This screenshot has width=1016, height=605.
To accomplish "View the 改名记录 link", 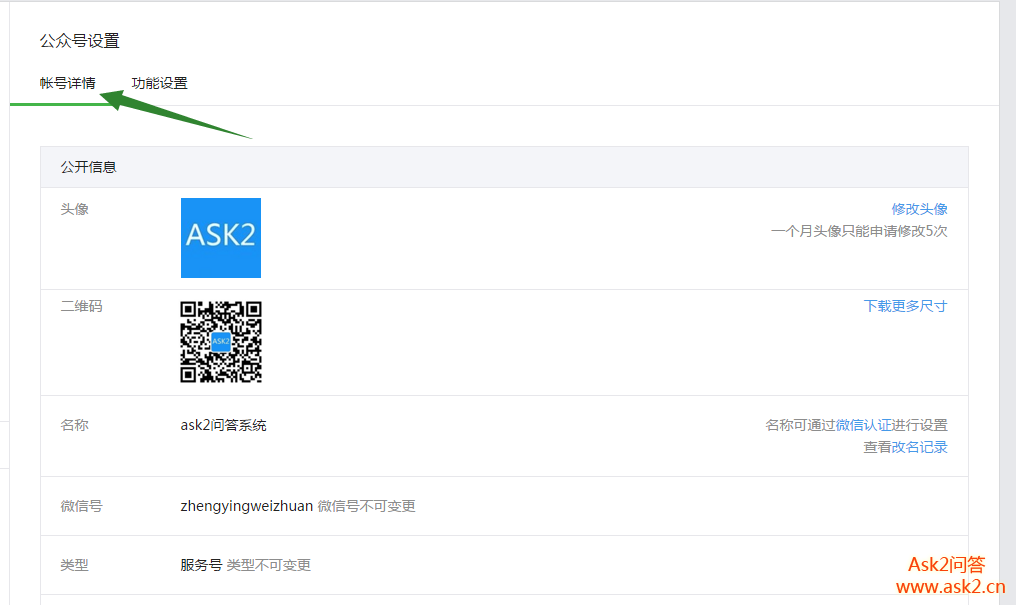I will pyautogui.click(x=919, y=447).
